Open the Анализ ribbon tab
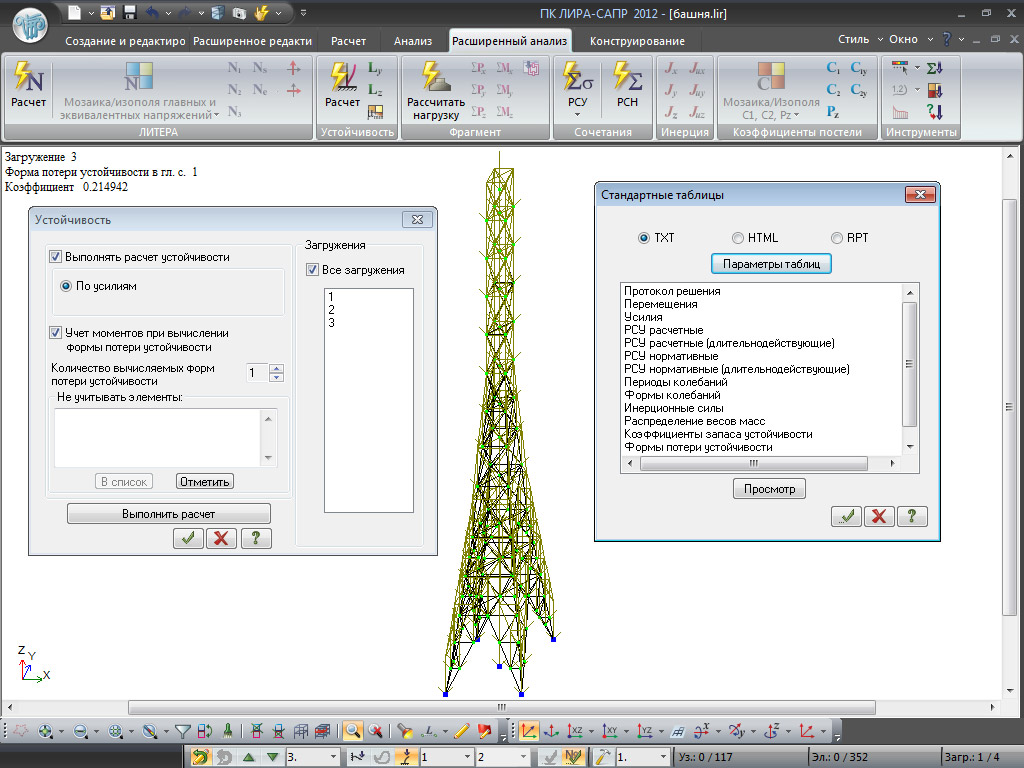 (x=412, y=41)
